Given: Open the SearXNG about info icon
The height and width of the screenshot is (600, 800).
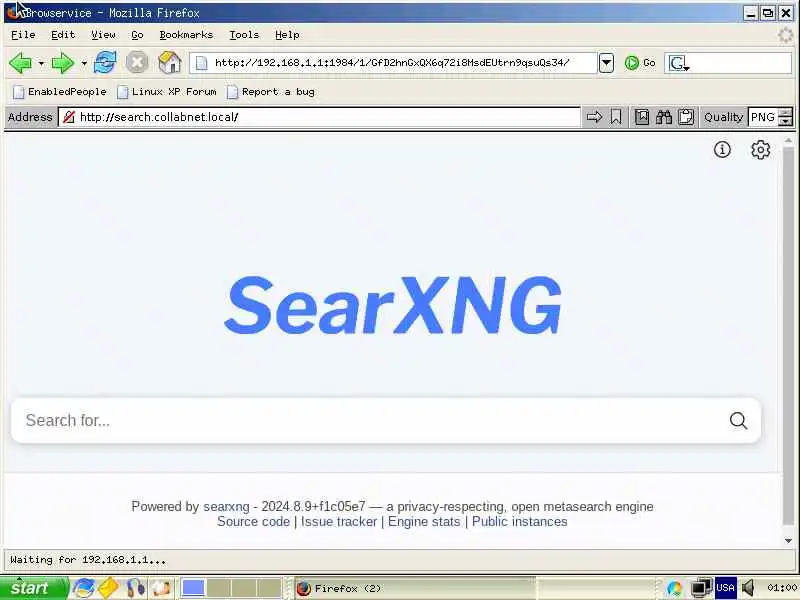Looking at the screenshot, I should pyautogui.click(x=722, y=149).
